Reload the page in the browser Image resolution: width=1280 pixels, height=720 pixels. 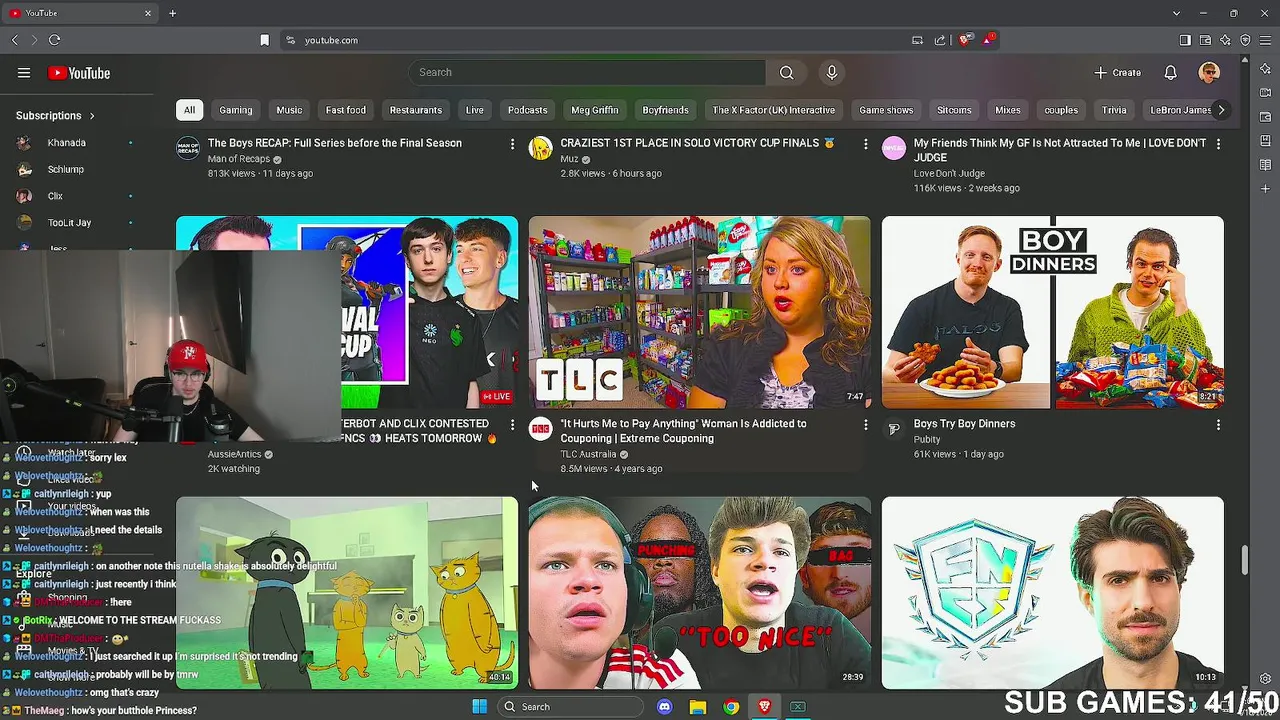(54, 40)
